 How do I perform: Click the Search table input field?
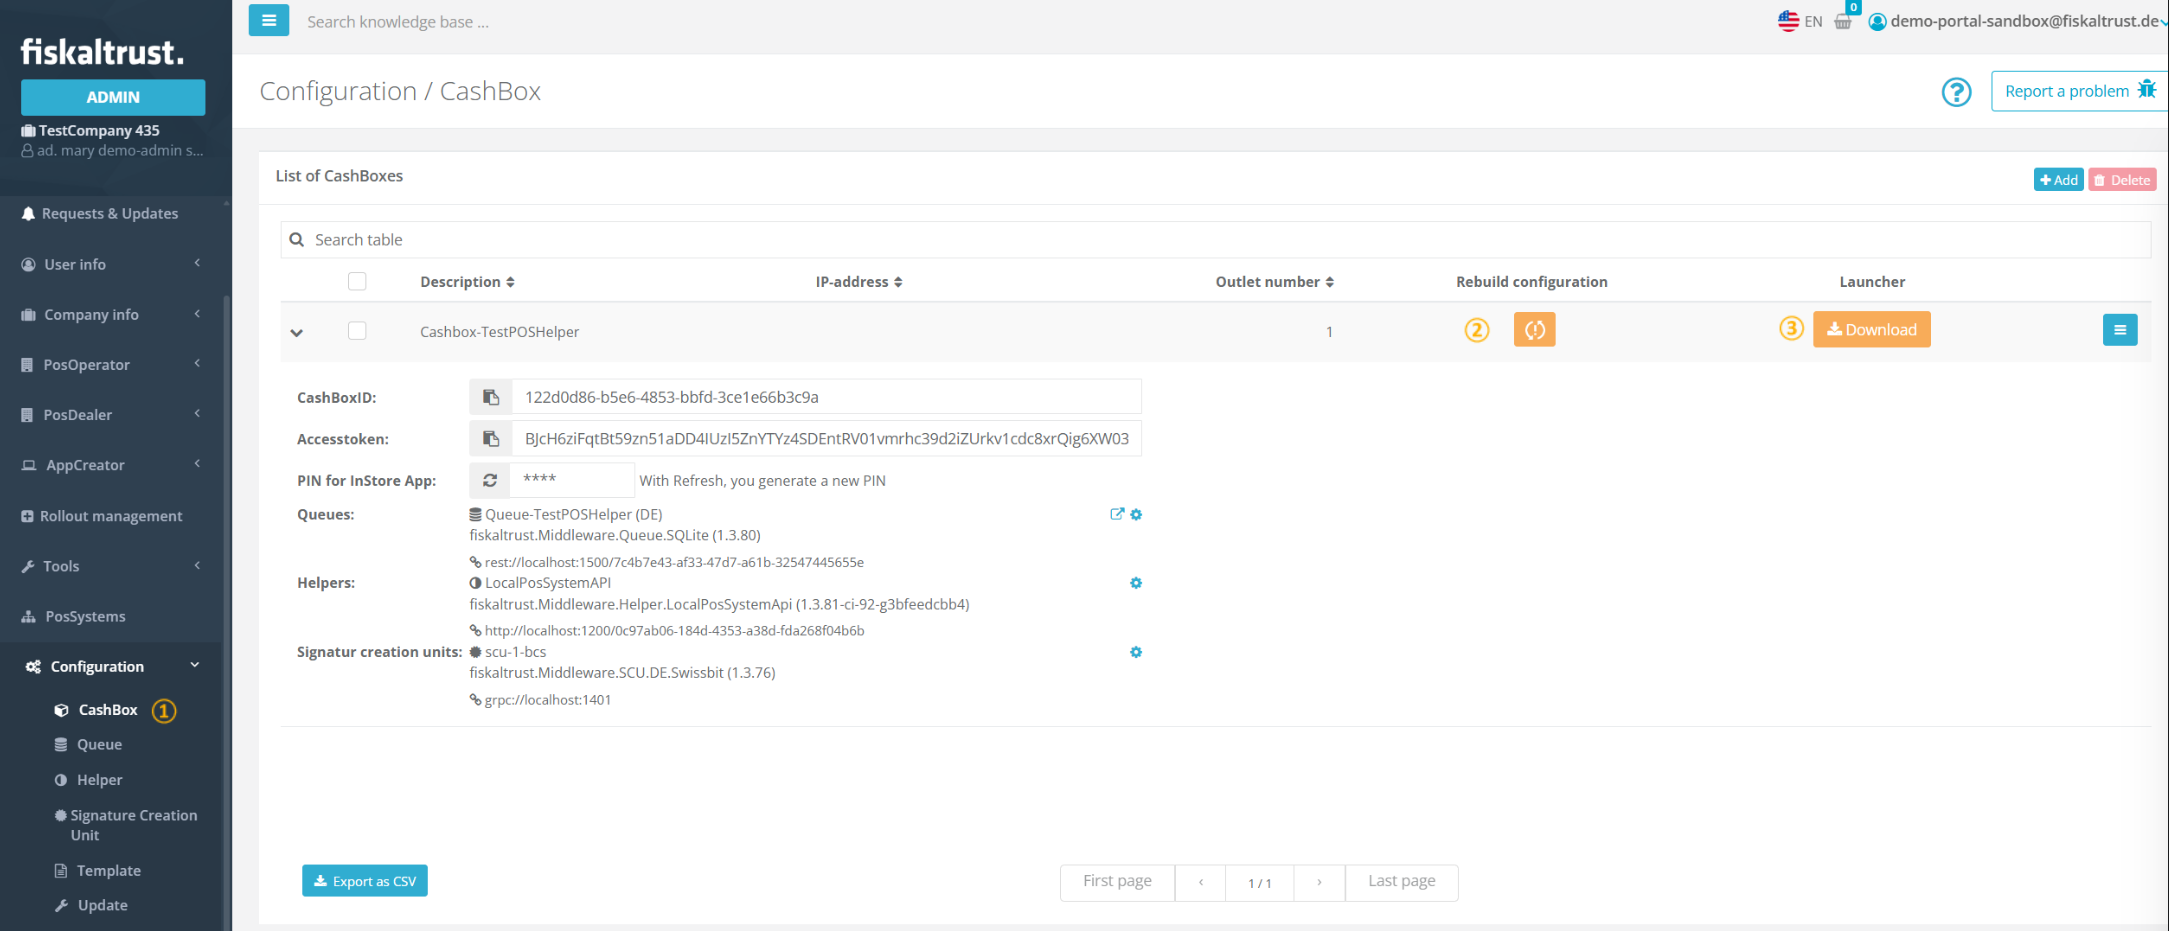pos(1200,240)
